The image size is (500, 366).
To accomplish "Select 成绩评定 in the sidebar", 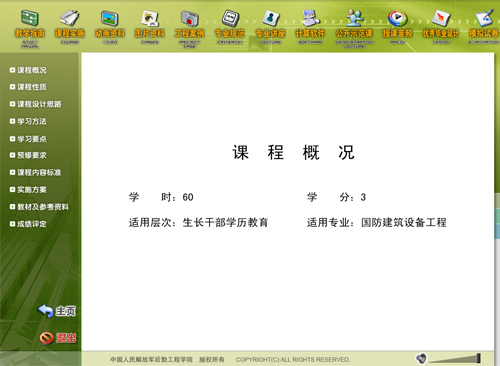I will (x=28, y=224).
